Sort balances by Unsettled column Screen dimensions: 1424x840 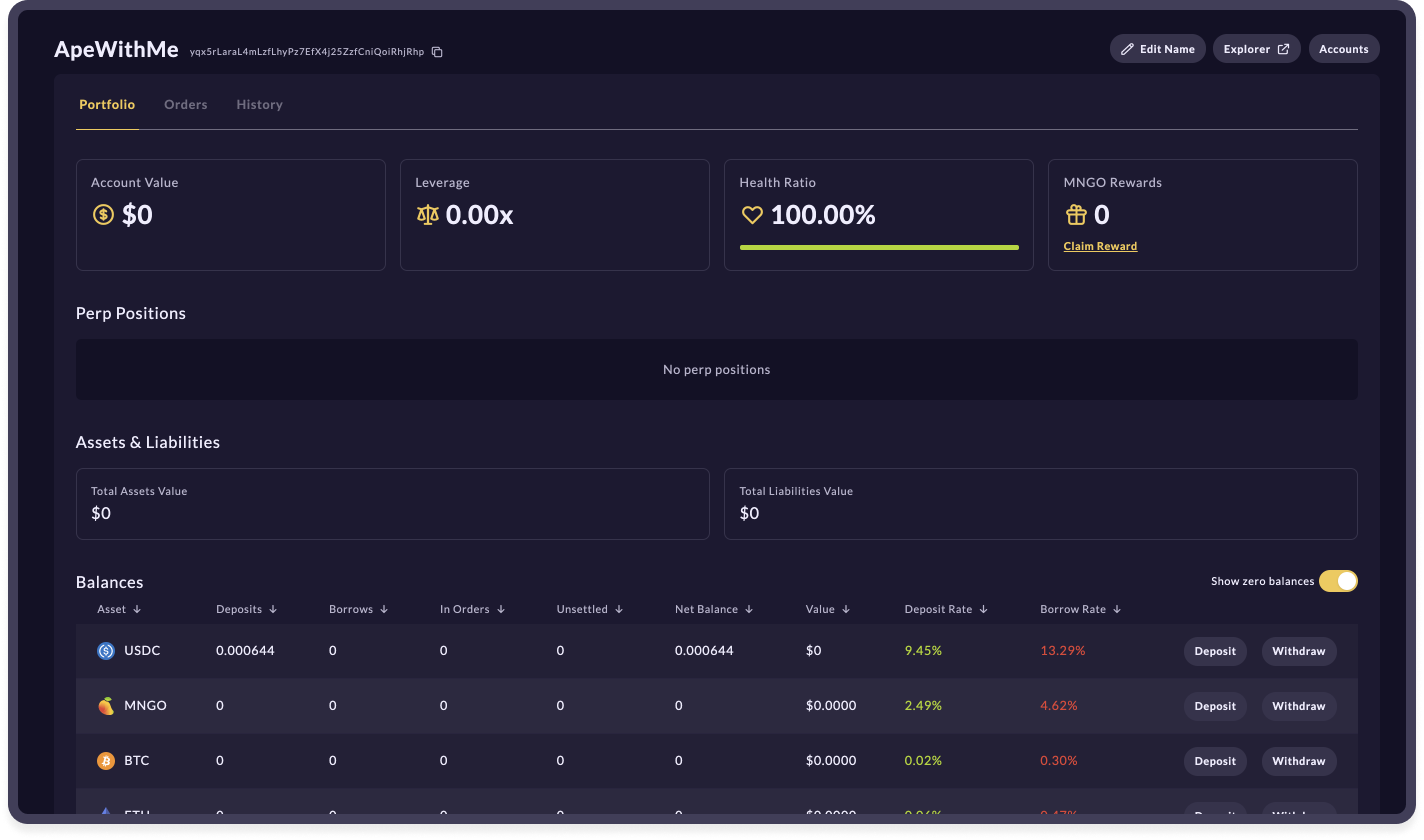(x=590, y=609)
